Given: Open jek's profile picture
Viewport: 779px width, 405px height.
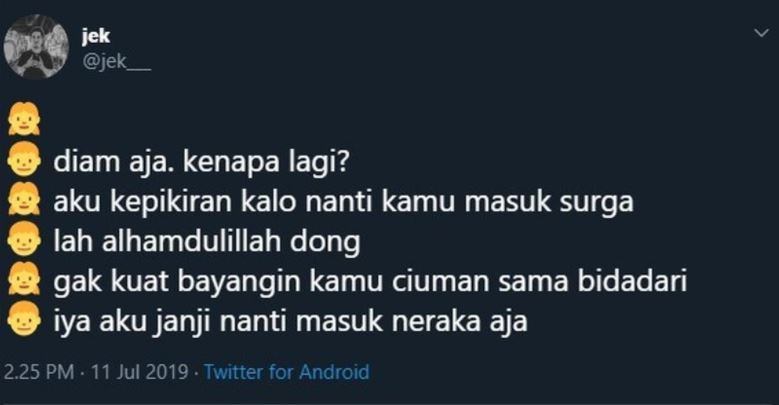Looking at the screenshot, I should tap(36, 47).
